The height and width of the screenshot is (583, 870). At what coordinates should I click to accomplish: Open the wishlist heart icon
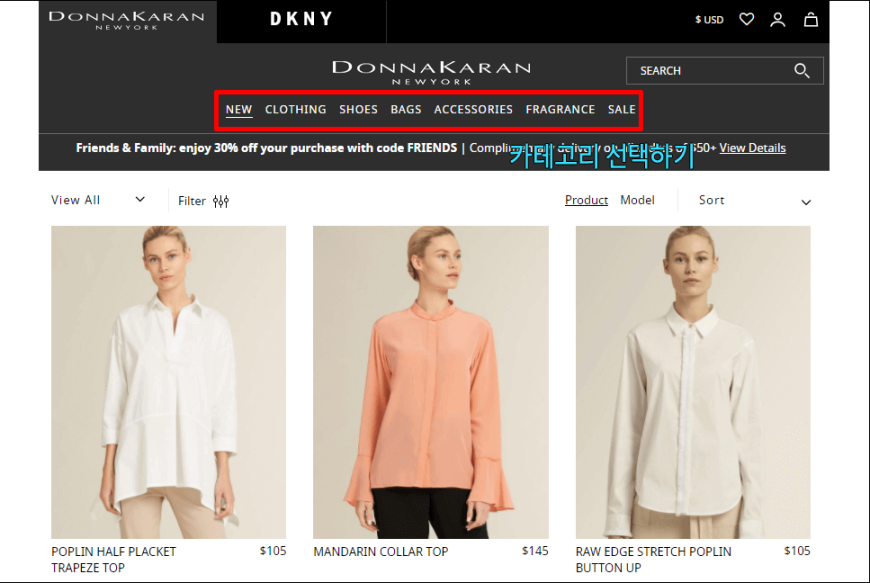point(746,19)
